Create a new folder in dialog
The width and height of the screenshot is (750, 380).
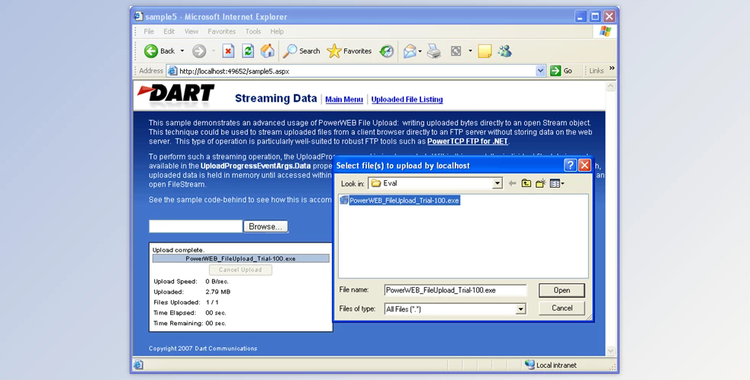point(540,183)
